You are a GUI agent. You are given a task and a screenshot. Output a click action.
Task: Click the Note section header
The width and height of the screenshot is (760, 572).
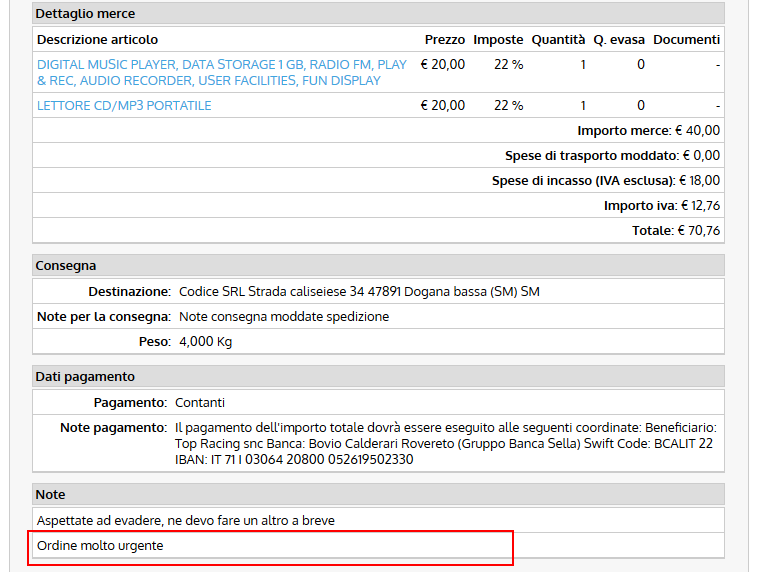pyautogui.click(x=379, y=494)
